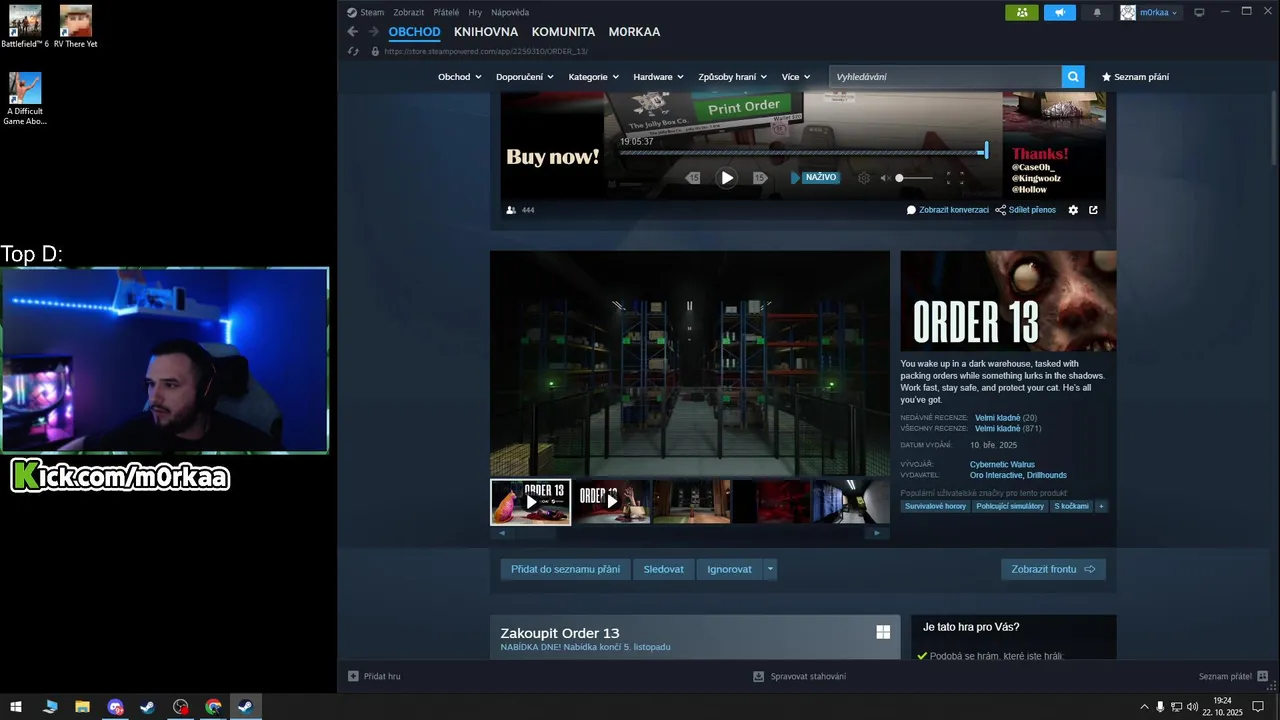Switch to the KOMUNITA tab
This screenshot has height=720, width=1280.
tap(563, 32)
